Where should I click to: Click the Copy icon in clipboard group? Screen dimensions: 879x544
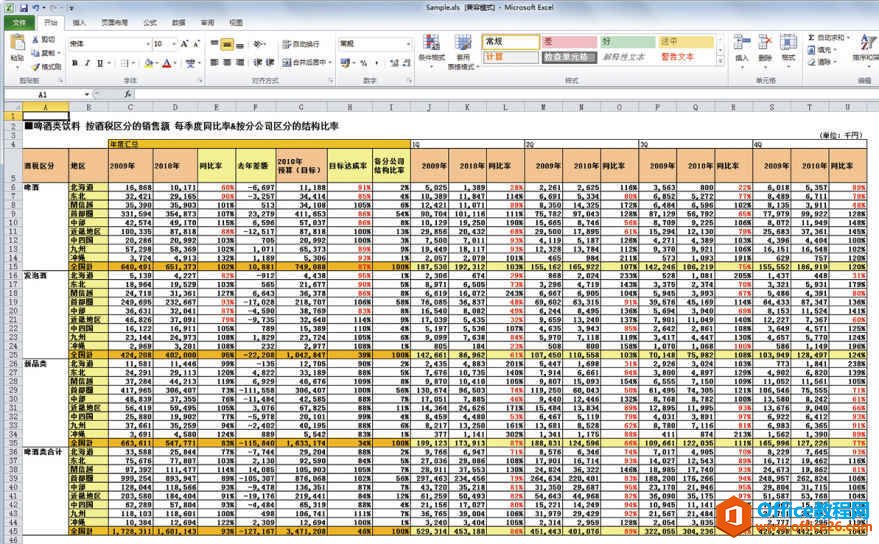(35, 53)
